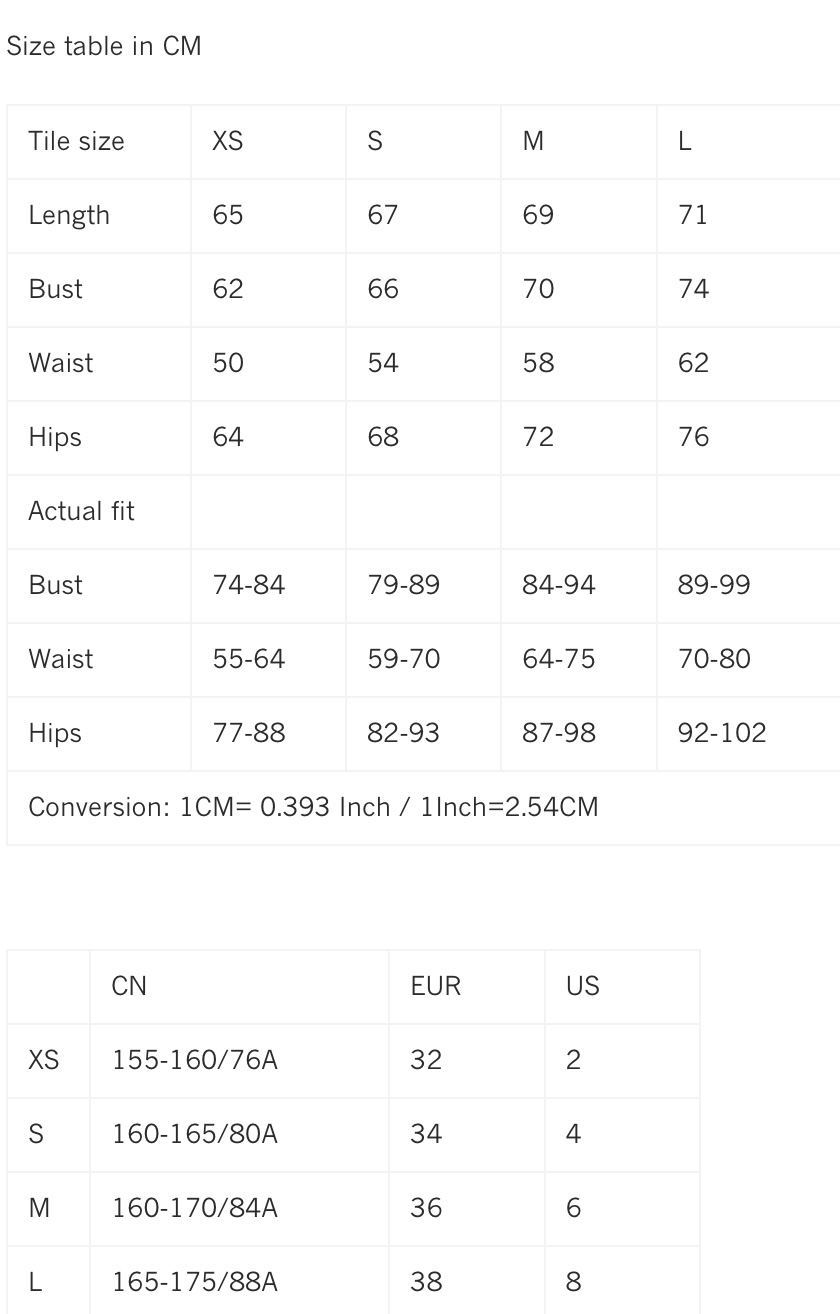Click Length value 71 for size L

pos(693,215)
